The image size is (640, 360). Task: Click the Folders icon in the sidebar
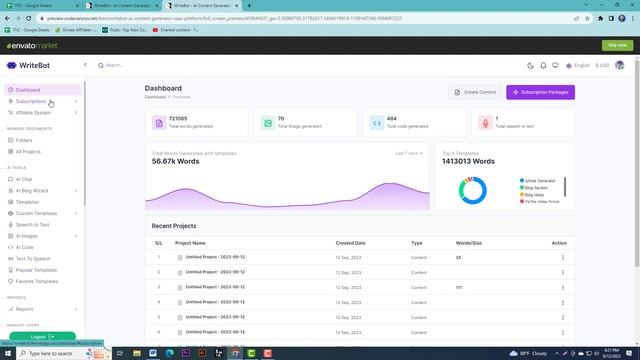click(x=11, y=140)
